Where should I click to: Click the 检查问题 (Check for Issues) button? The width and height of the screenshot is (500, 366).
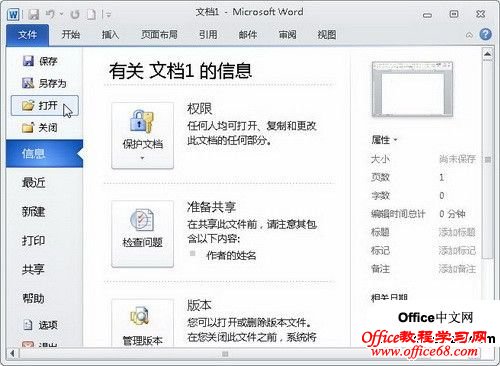click(x=143, y=234)
